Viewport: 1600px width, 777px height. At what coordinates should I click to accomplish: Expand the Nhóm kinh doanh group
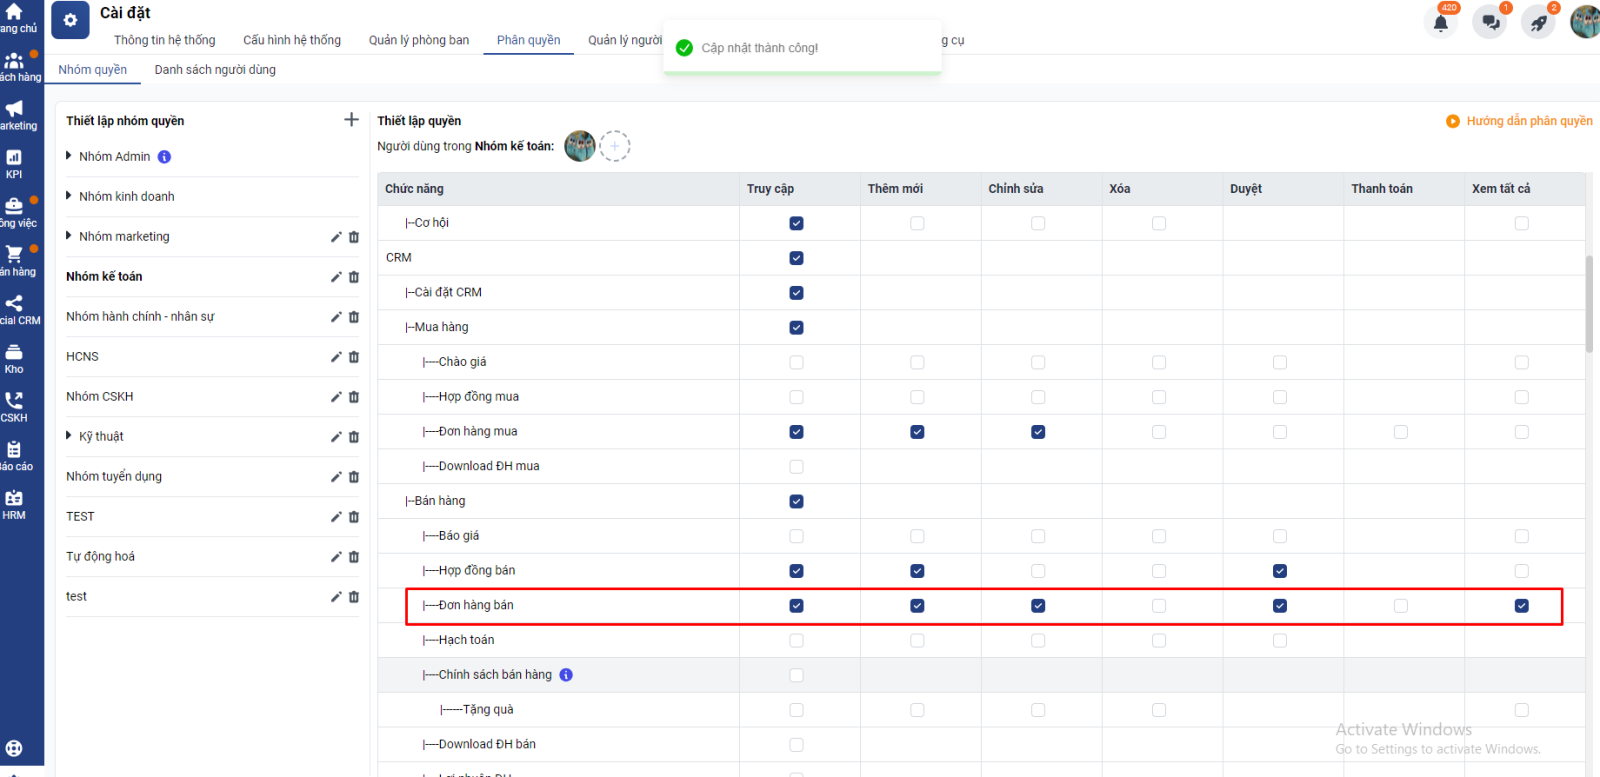pyautogui.click(x=69, y=196)
